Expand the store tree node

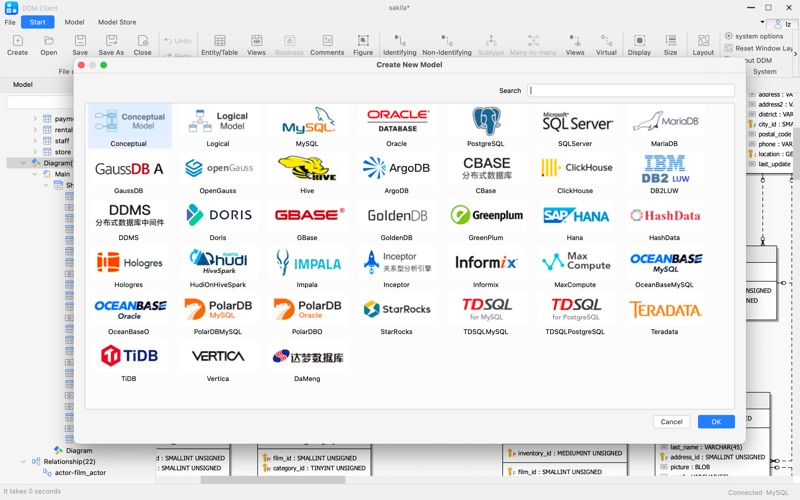coord(35,152)
